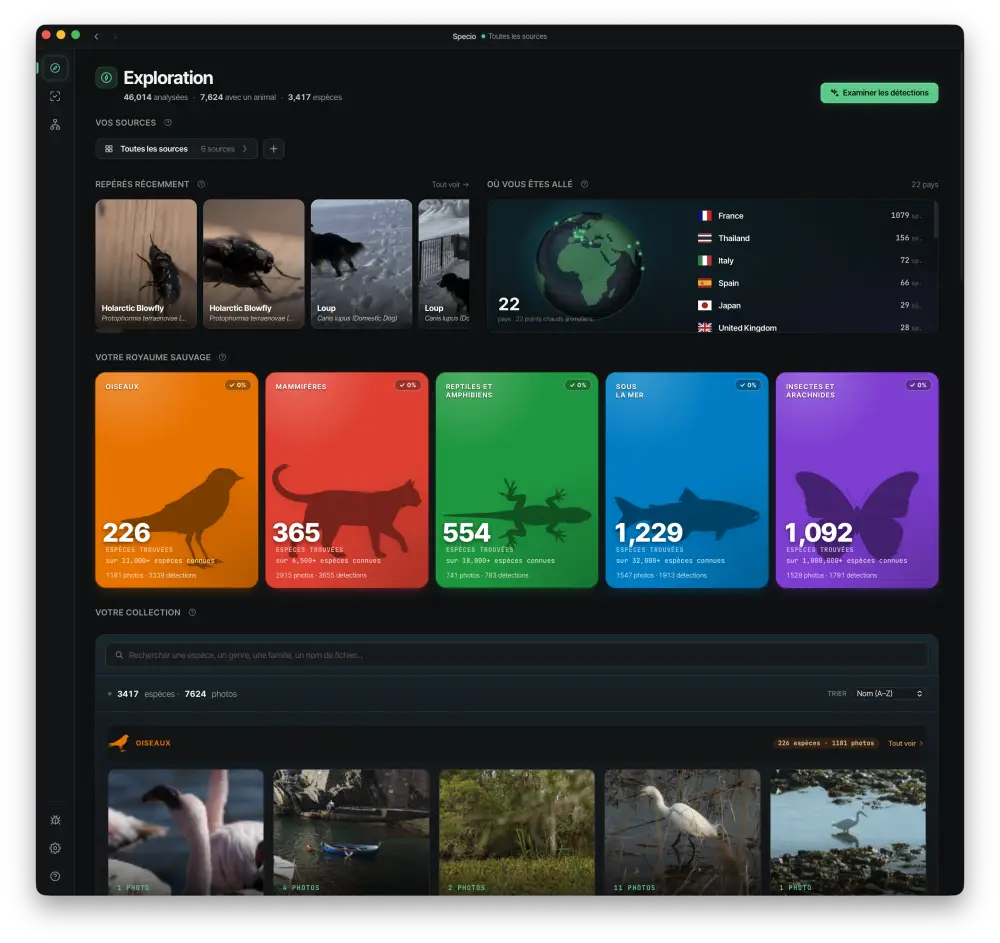Open the forest thumbnail with 2 photos
This screenshot has width=1000, height=943.
tap(517, 832)
